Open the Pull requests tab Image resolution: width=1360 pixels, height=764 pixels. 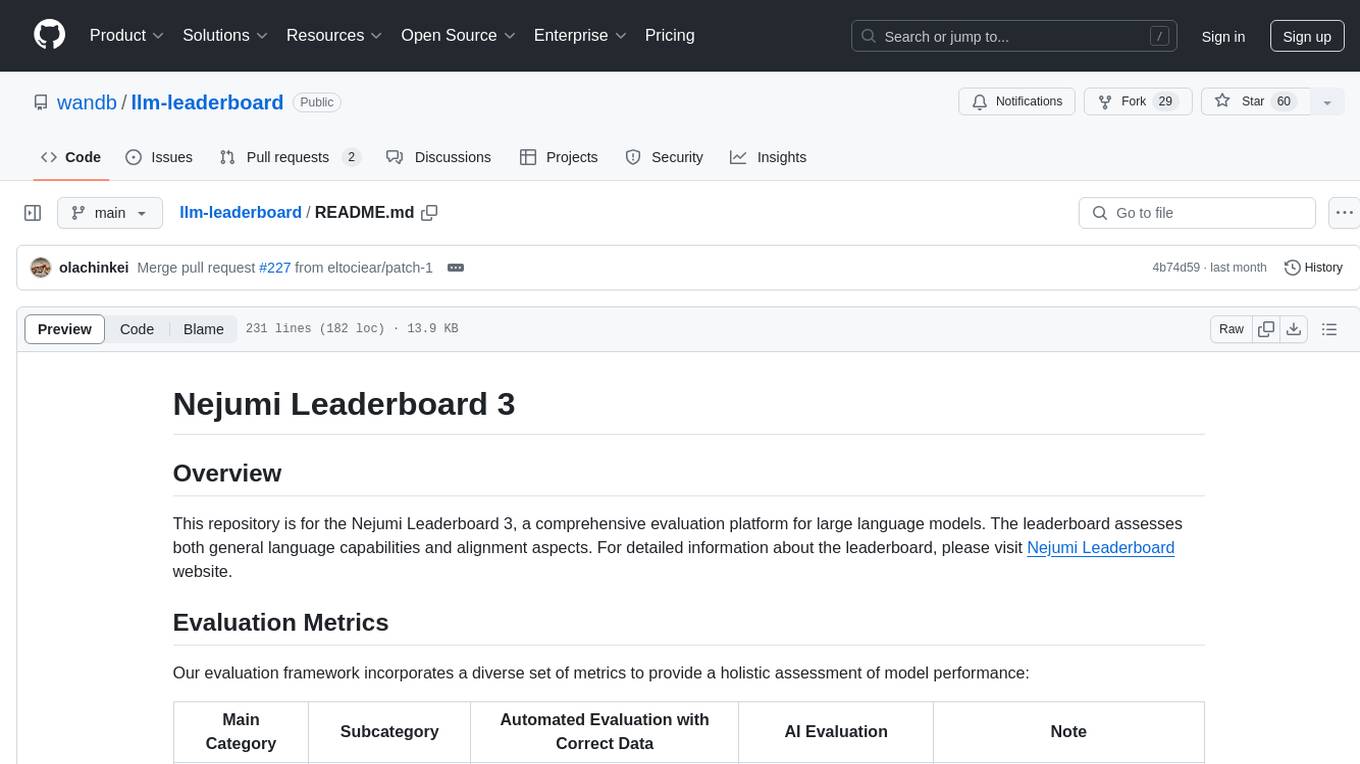click(289, 157)
